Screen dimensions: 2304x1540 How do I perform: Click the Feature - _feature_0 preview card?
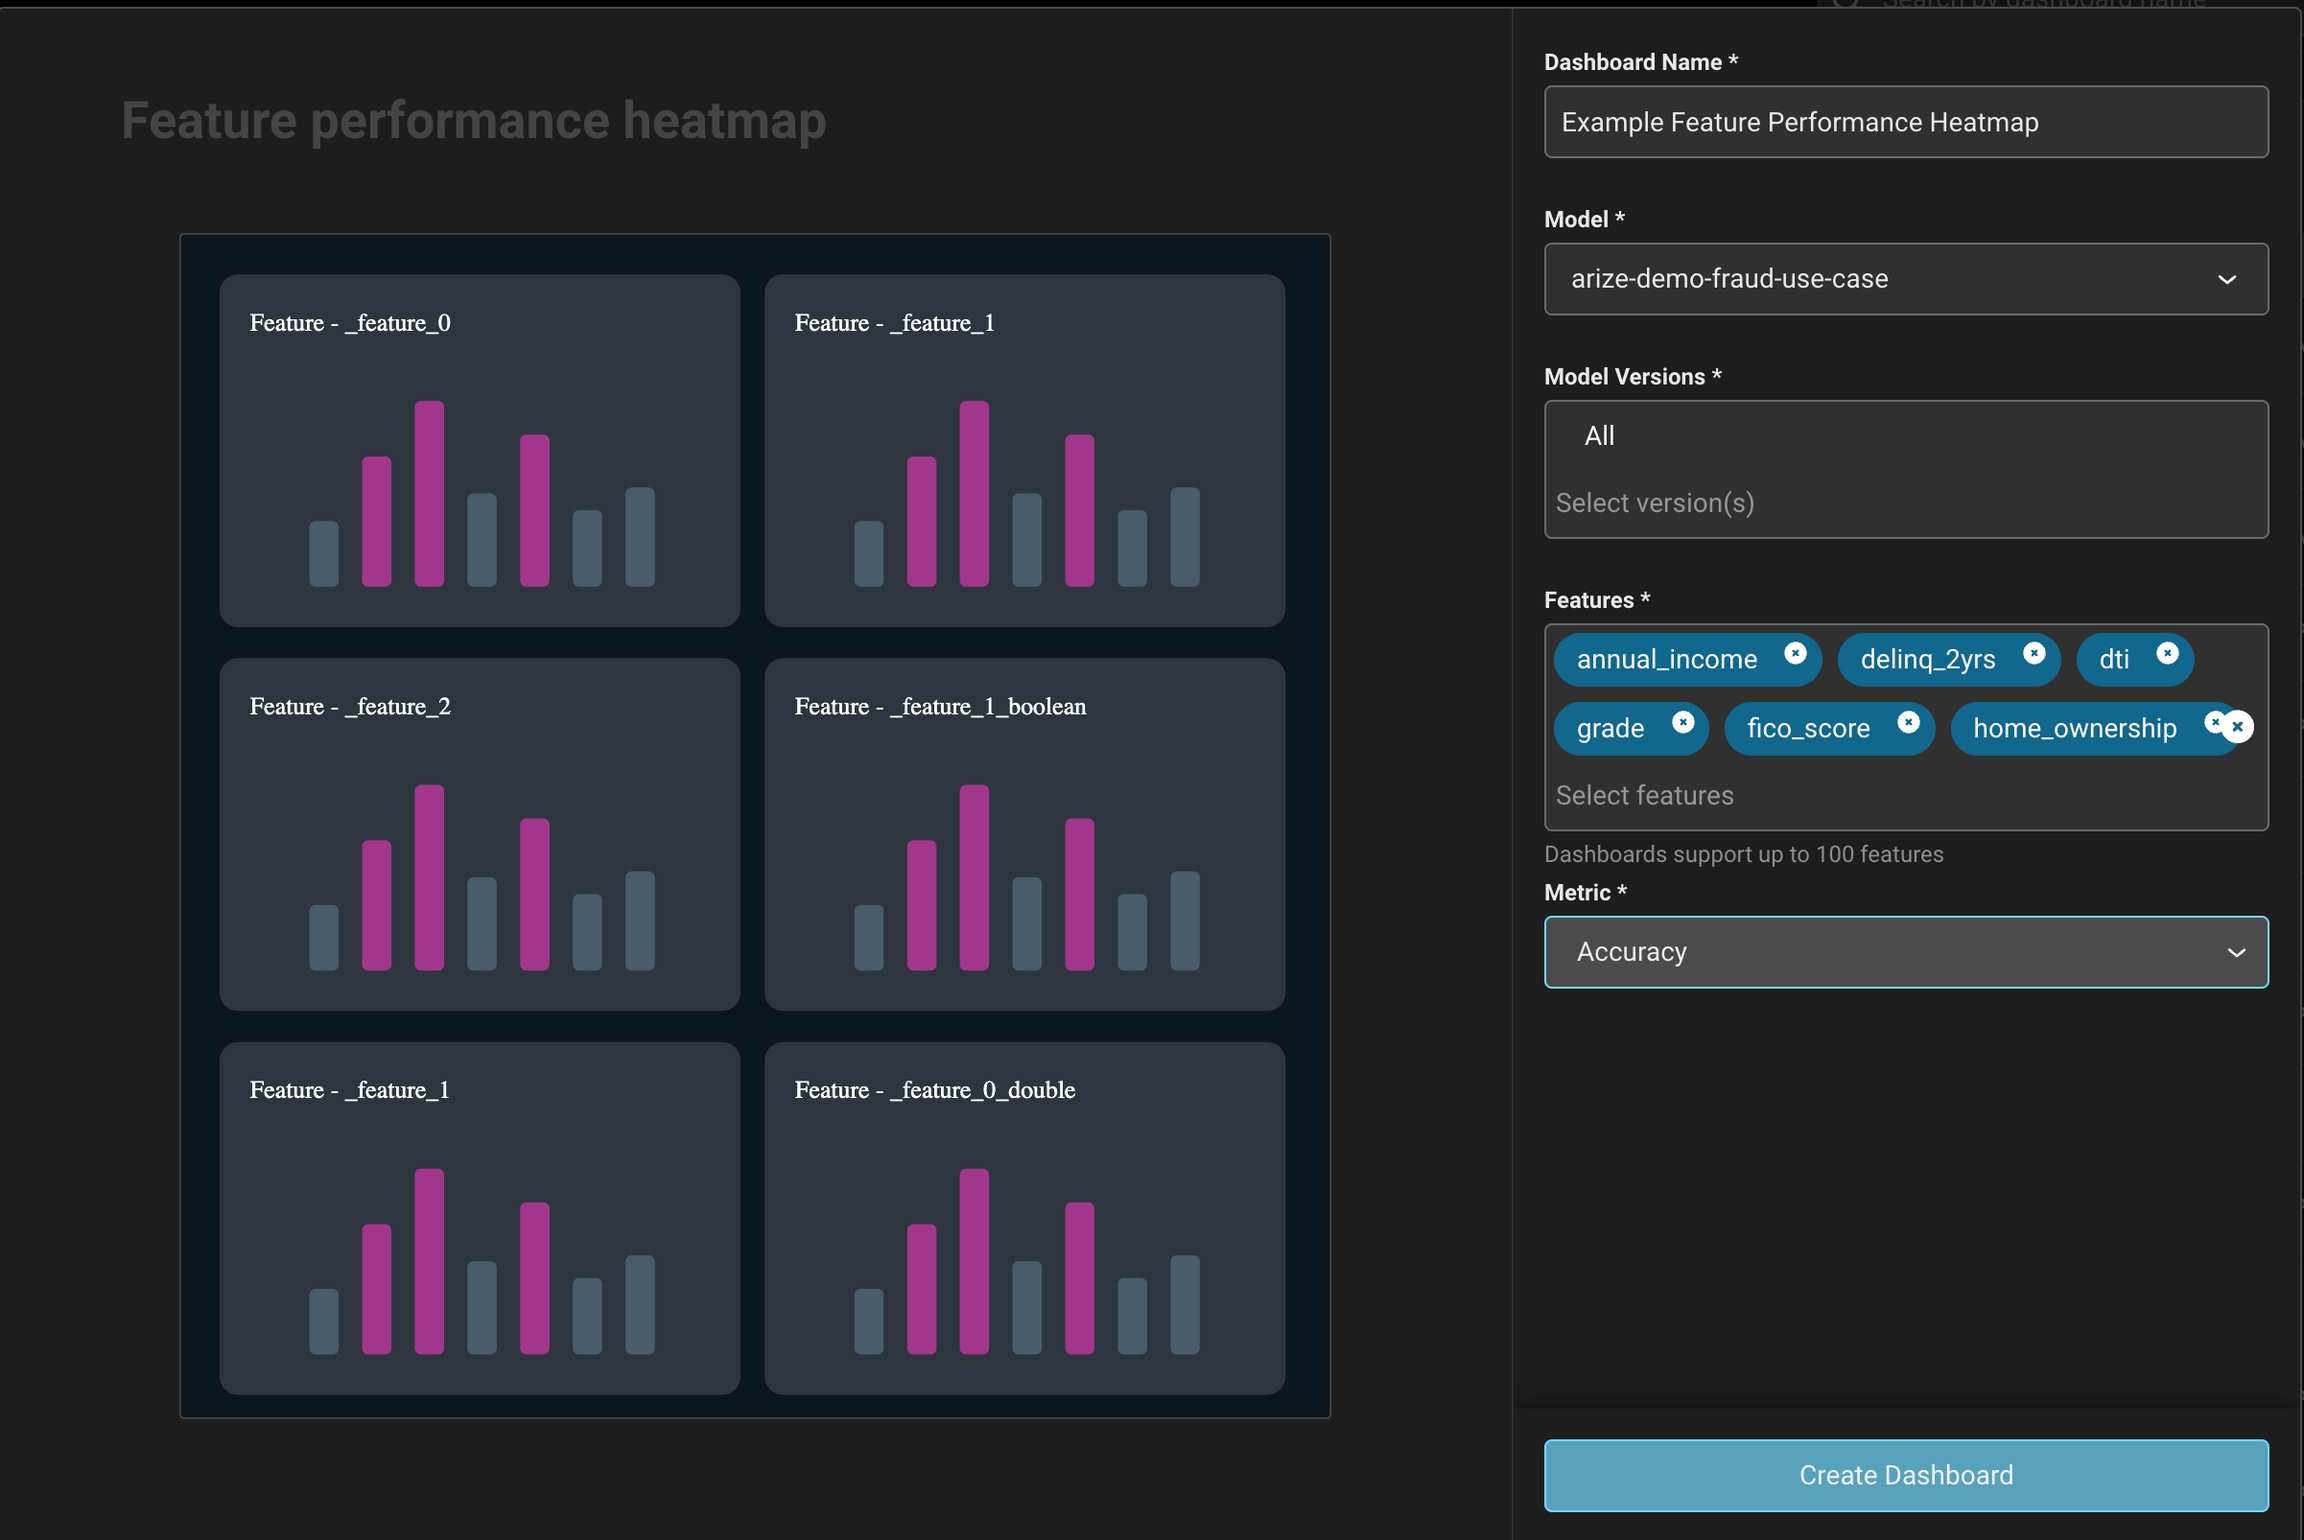tap(480, 450)
